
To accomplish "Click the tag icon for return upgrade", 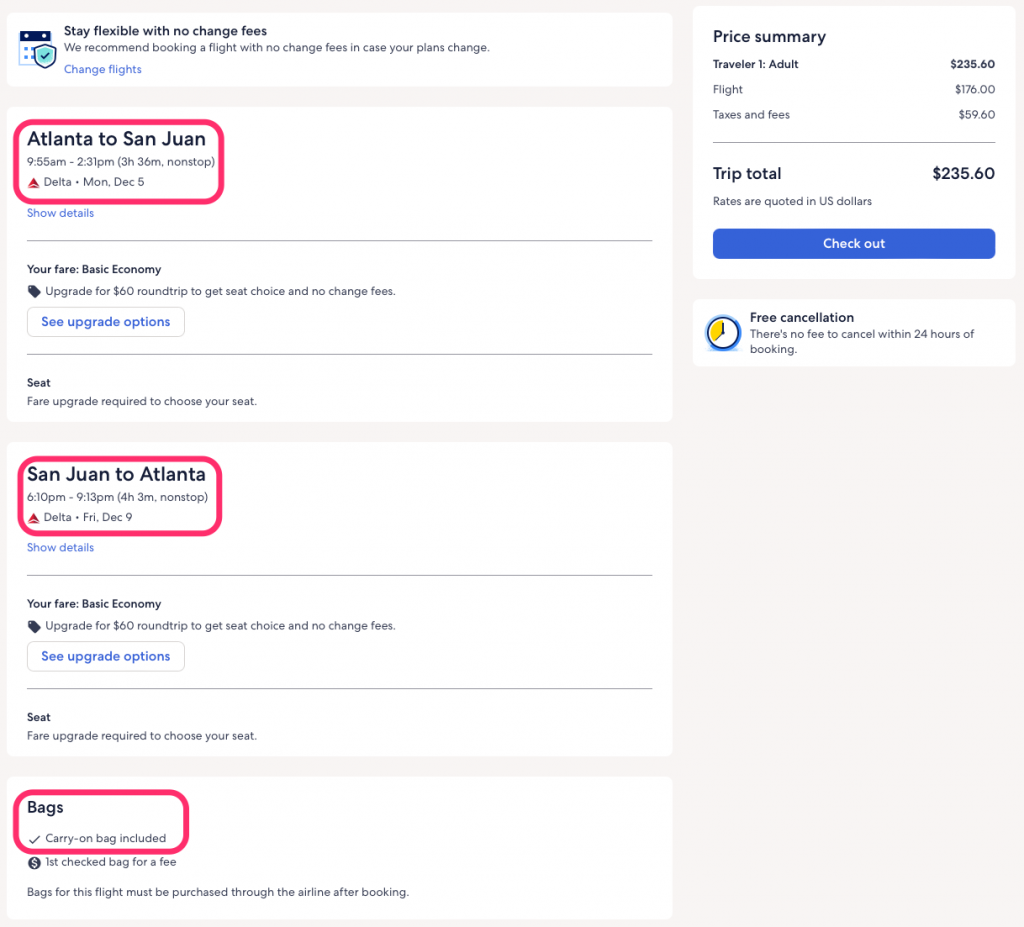I will point(34,626).
